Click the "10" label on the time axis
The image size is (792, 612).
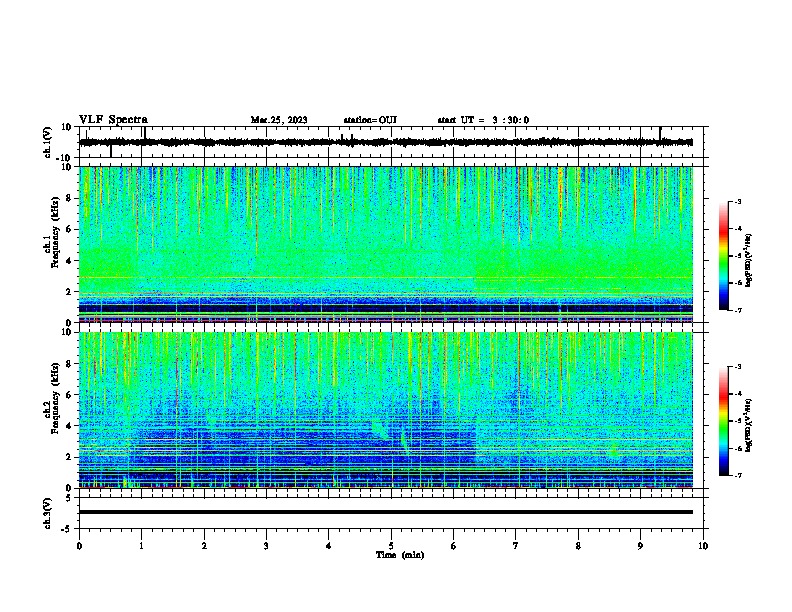[x=703, y=546]
